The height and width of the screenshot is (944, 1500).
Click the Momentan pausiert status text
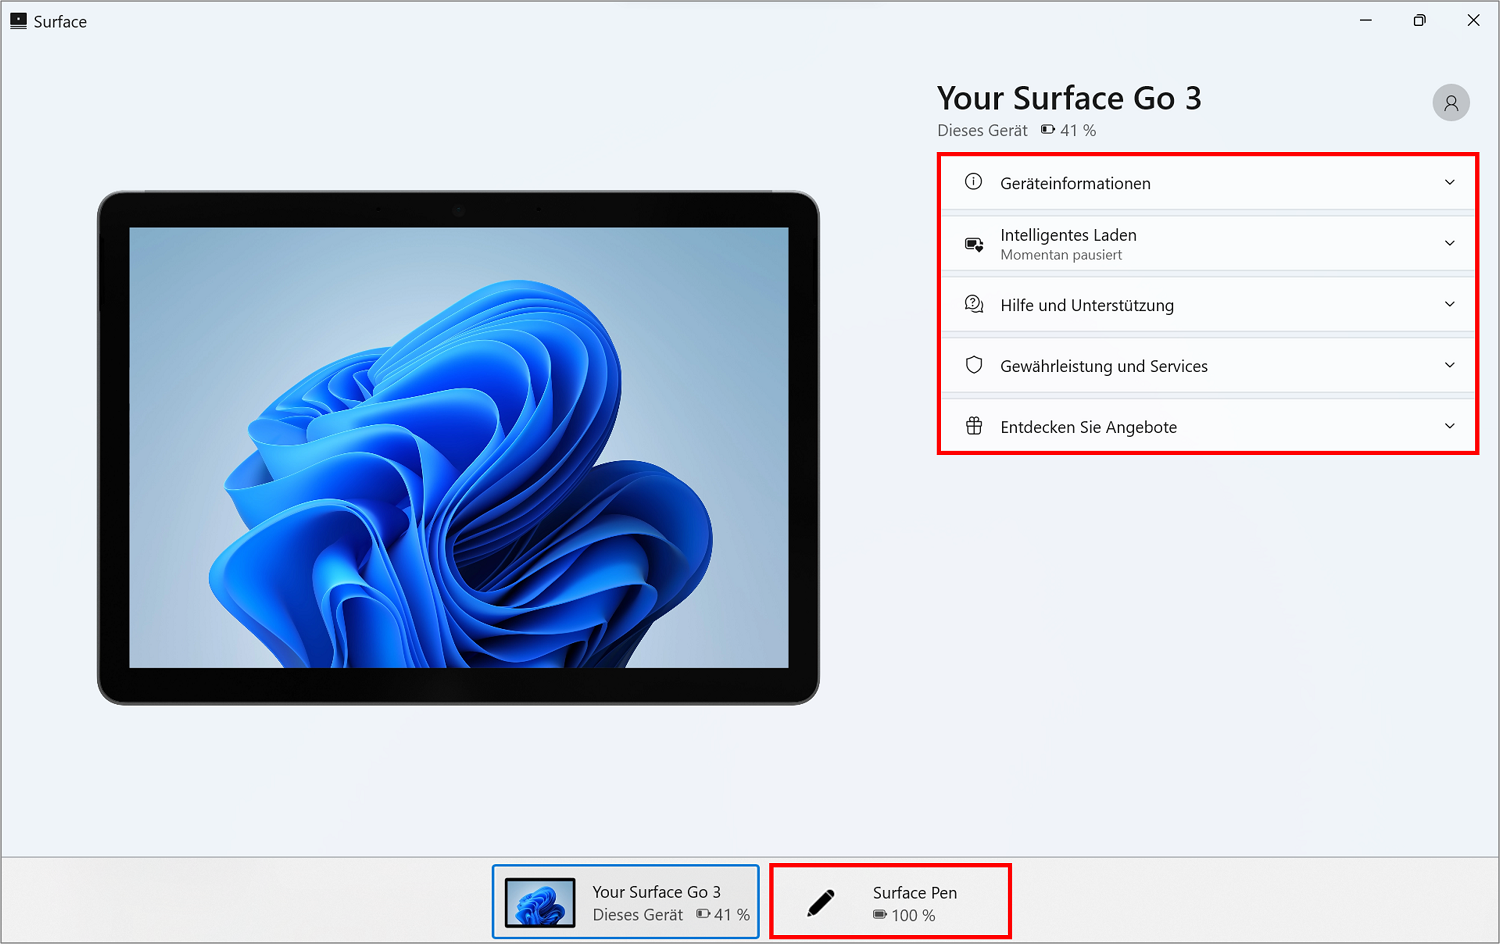click(1061, 255)
